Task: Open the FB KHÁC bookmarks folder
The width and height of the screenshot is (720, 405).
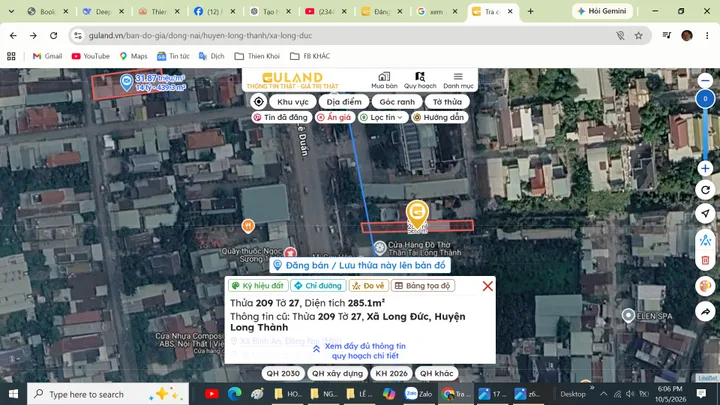Action: click(310, 56)
